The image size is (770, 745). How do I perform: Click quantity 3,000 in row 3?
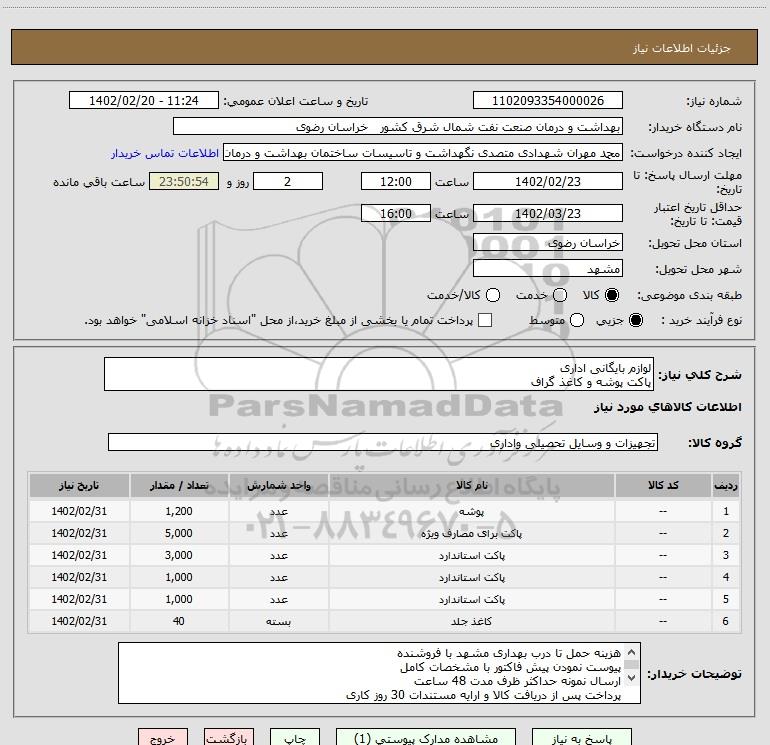click(x=179, y=555)
